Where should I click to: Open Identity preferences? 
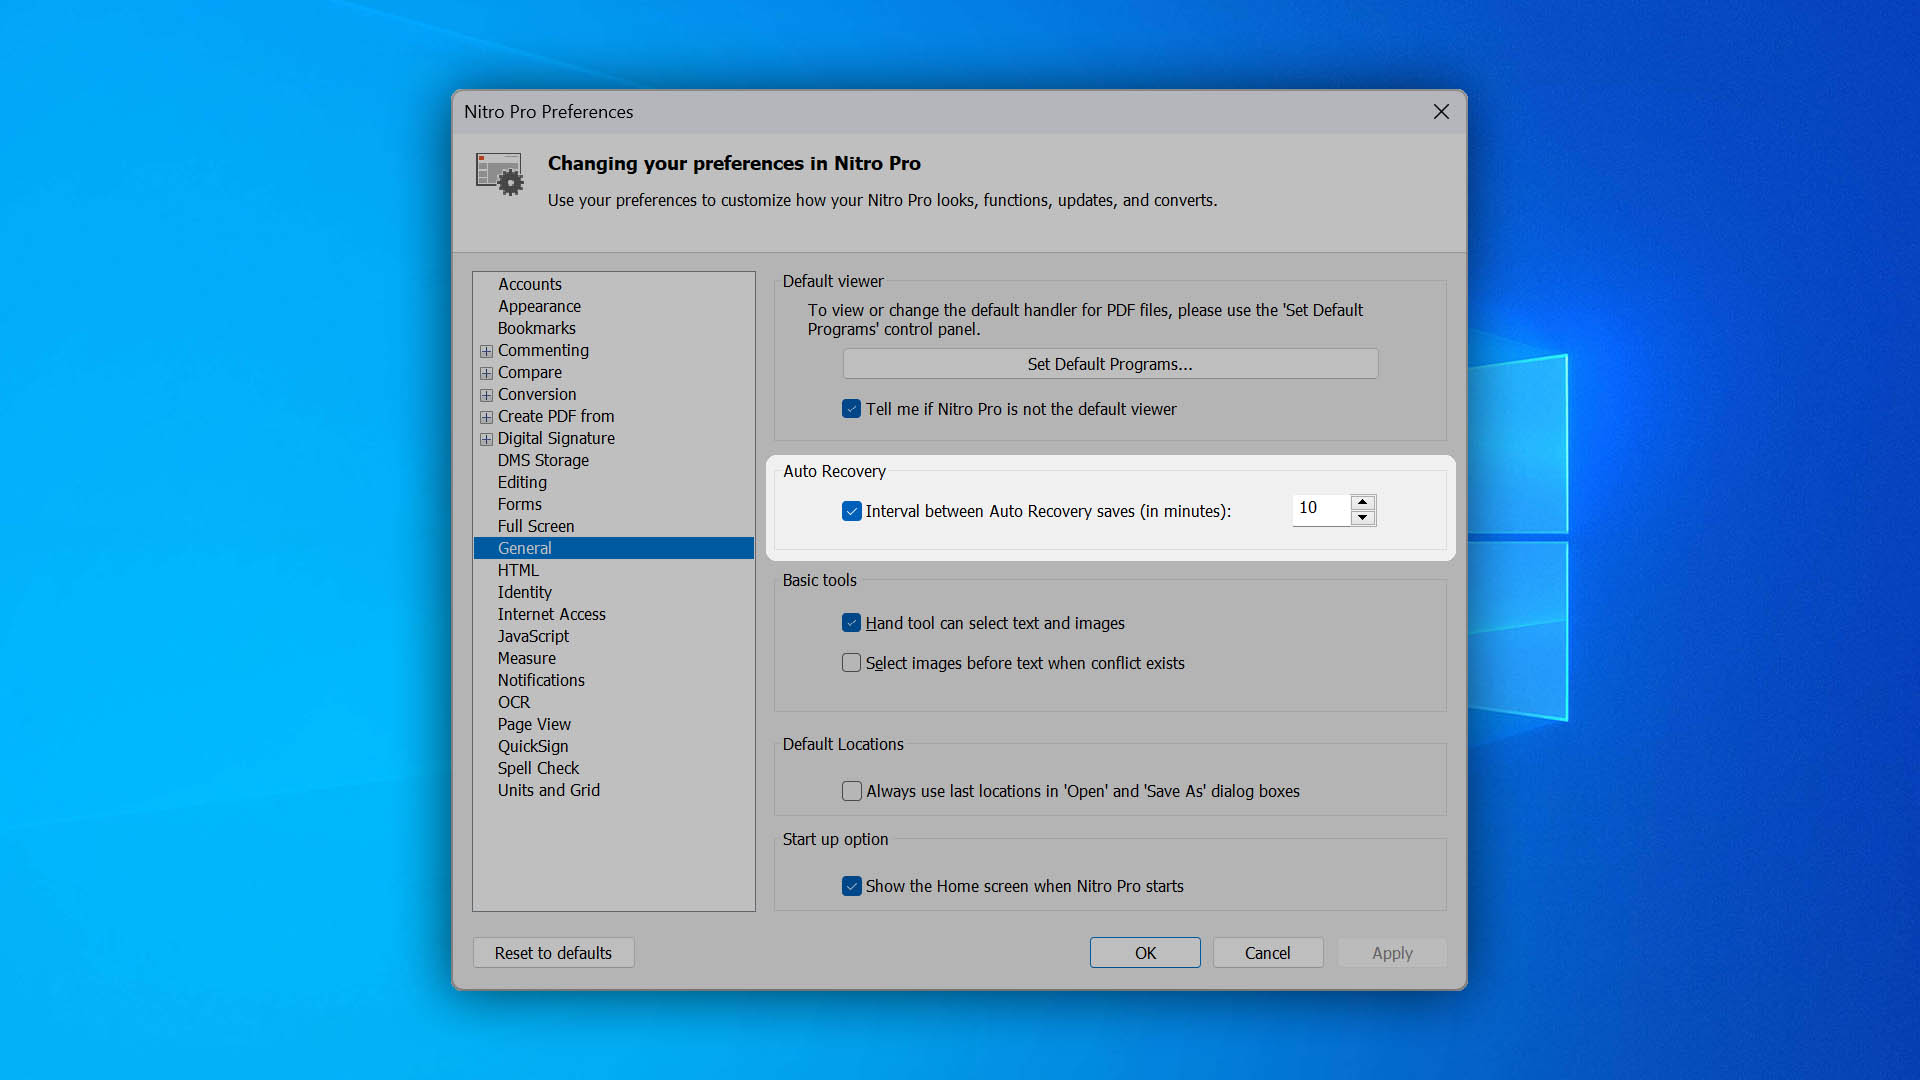(524, 592)
